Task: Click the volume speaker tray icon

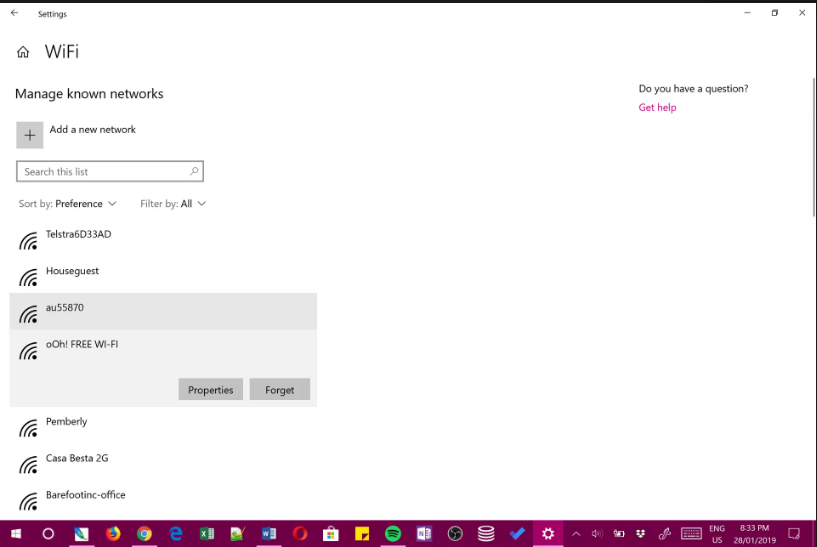Action: pos(597,533)
